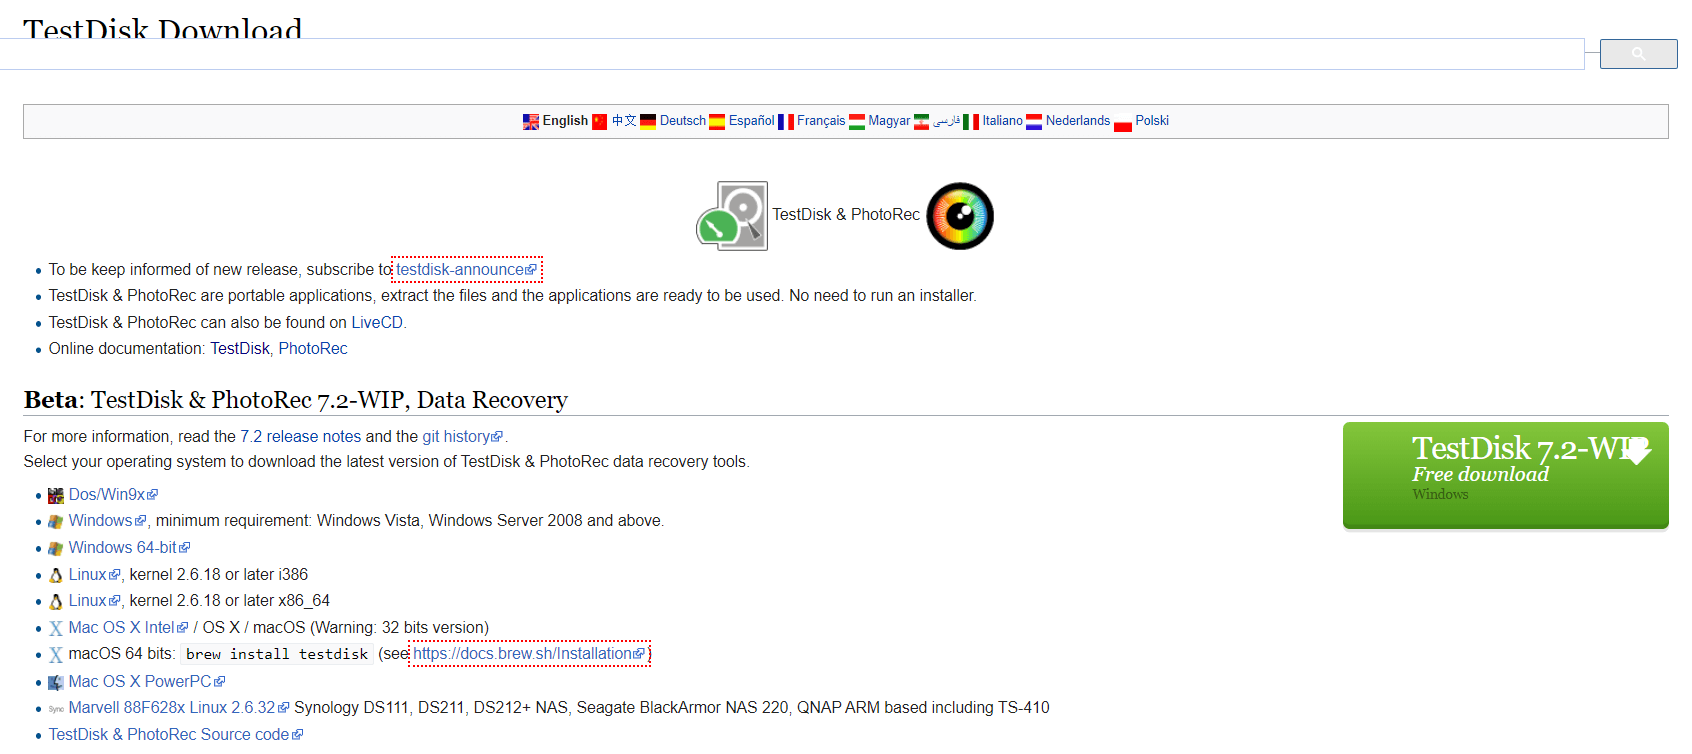Image resolution: width=1692 pixels, height=754 pixels.
Task: Open the testdisk-announce mailing list link
Action: pos(466,270)
